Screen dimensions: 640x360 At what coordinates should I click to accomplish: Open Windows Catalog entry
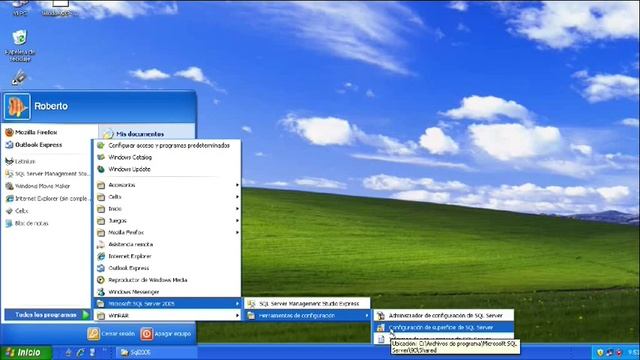point(167,157)
